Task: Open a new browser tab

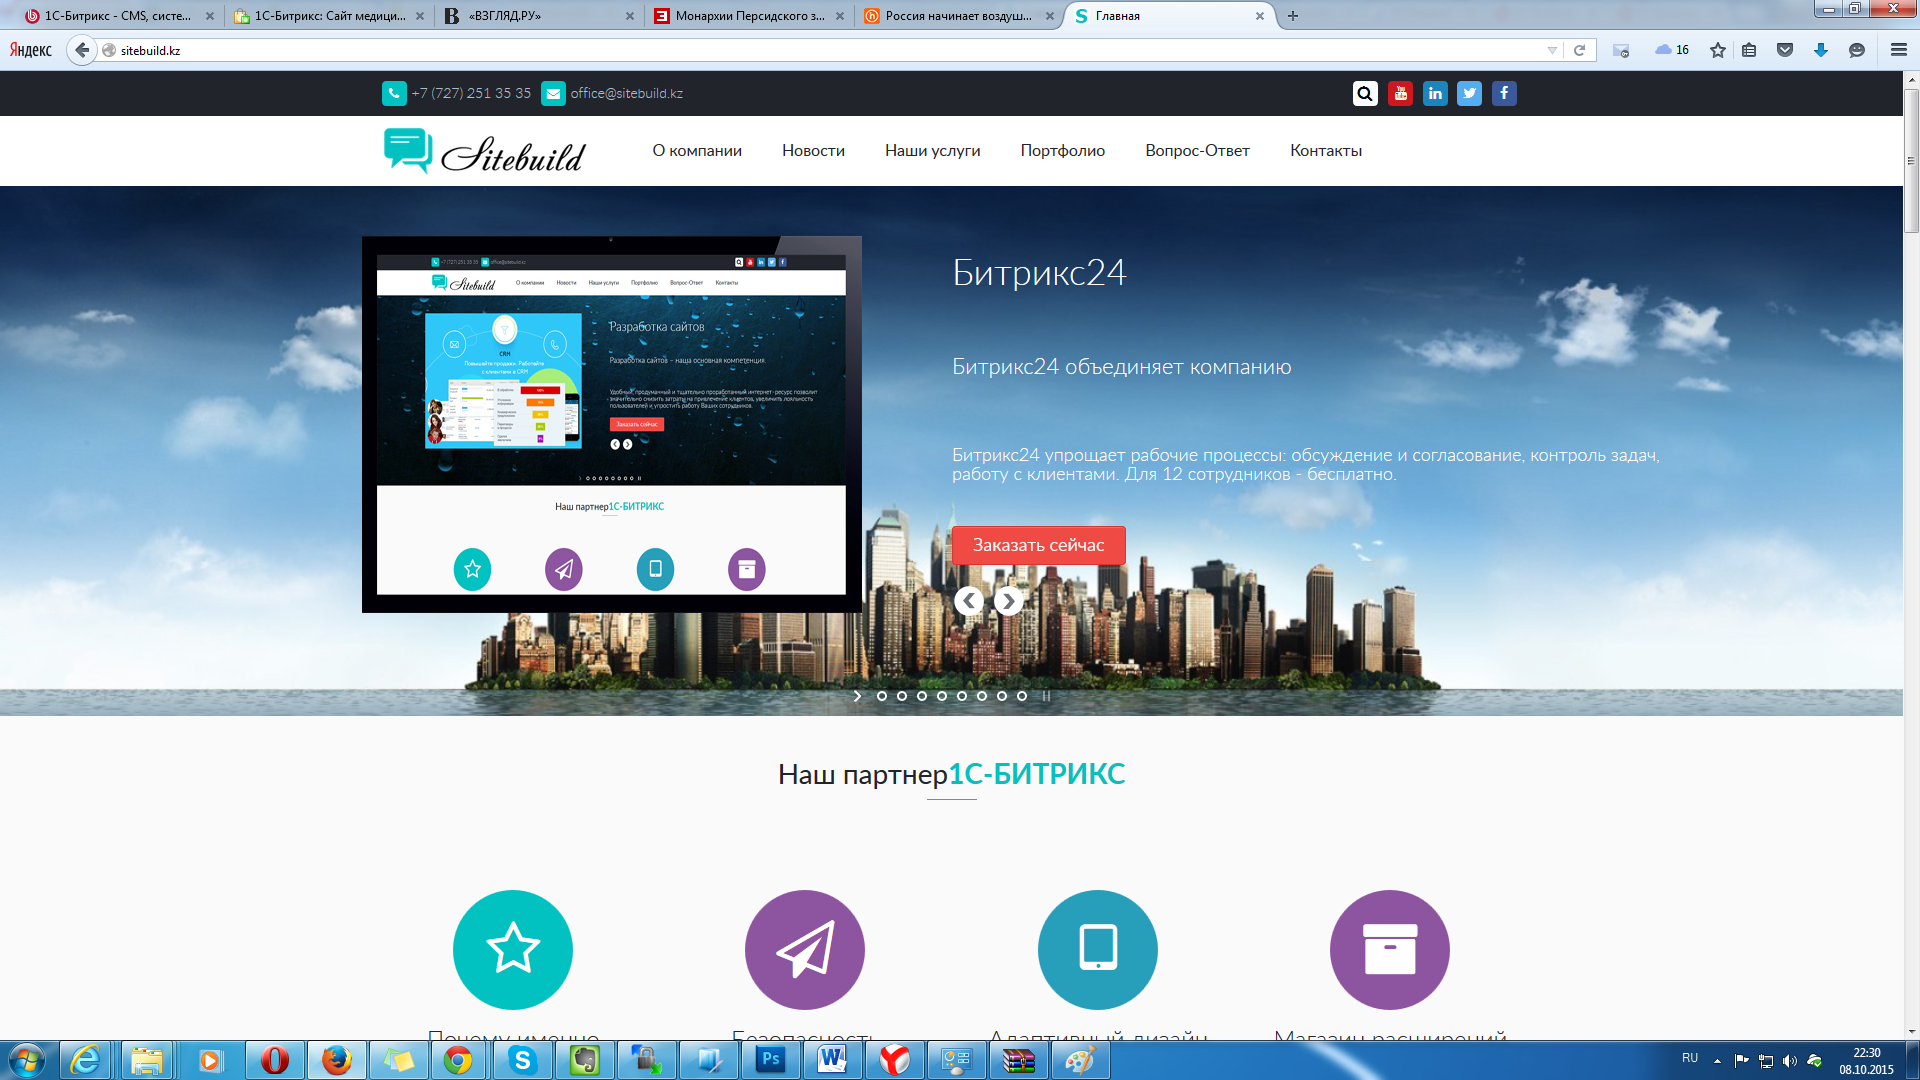Action: (1293, 16)
